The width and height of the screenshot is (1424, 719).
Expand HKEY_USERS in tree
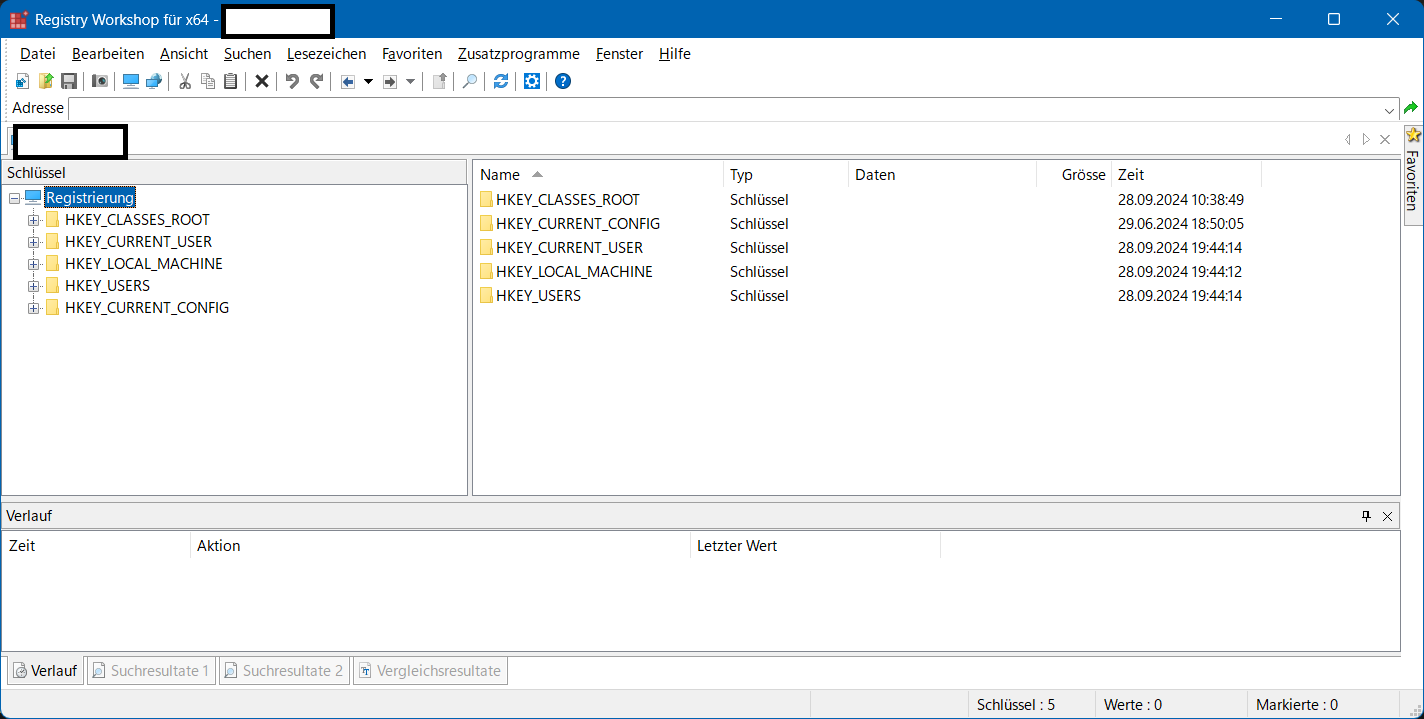(34, 286)
